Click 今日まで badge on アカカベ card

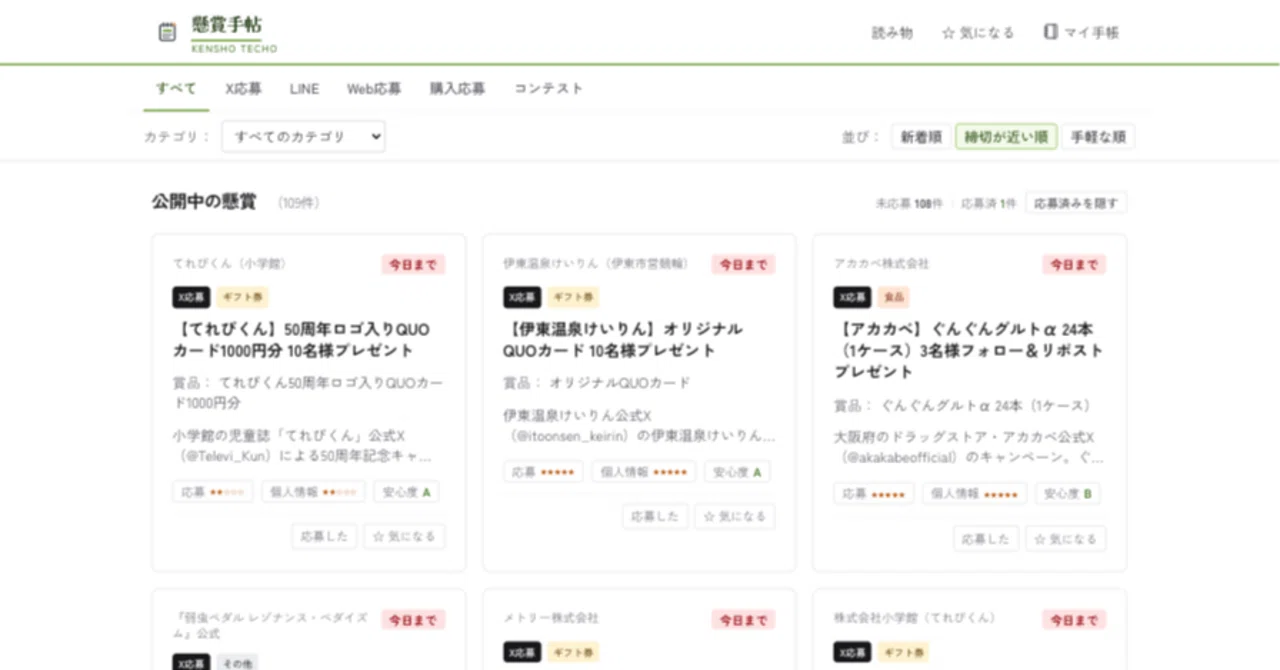[x=1074, y=265]
